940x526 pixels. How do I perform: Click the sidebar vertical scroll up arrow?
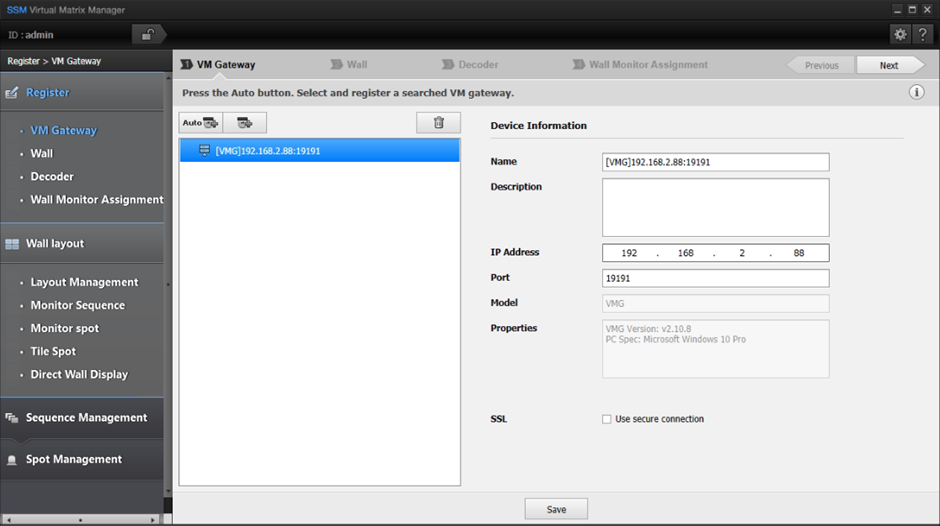(x=168, y=78)
